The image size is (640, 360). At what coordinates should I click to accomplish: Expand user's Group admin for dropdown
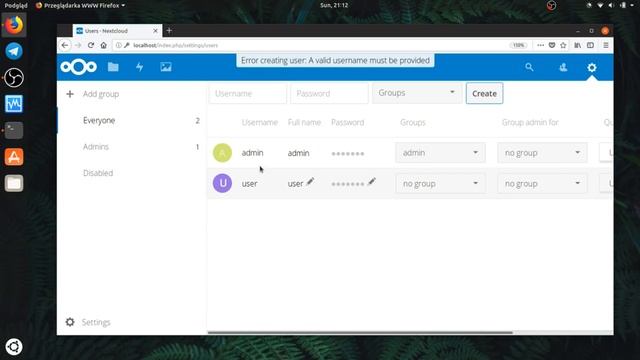pos(542,184)
